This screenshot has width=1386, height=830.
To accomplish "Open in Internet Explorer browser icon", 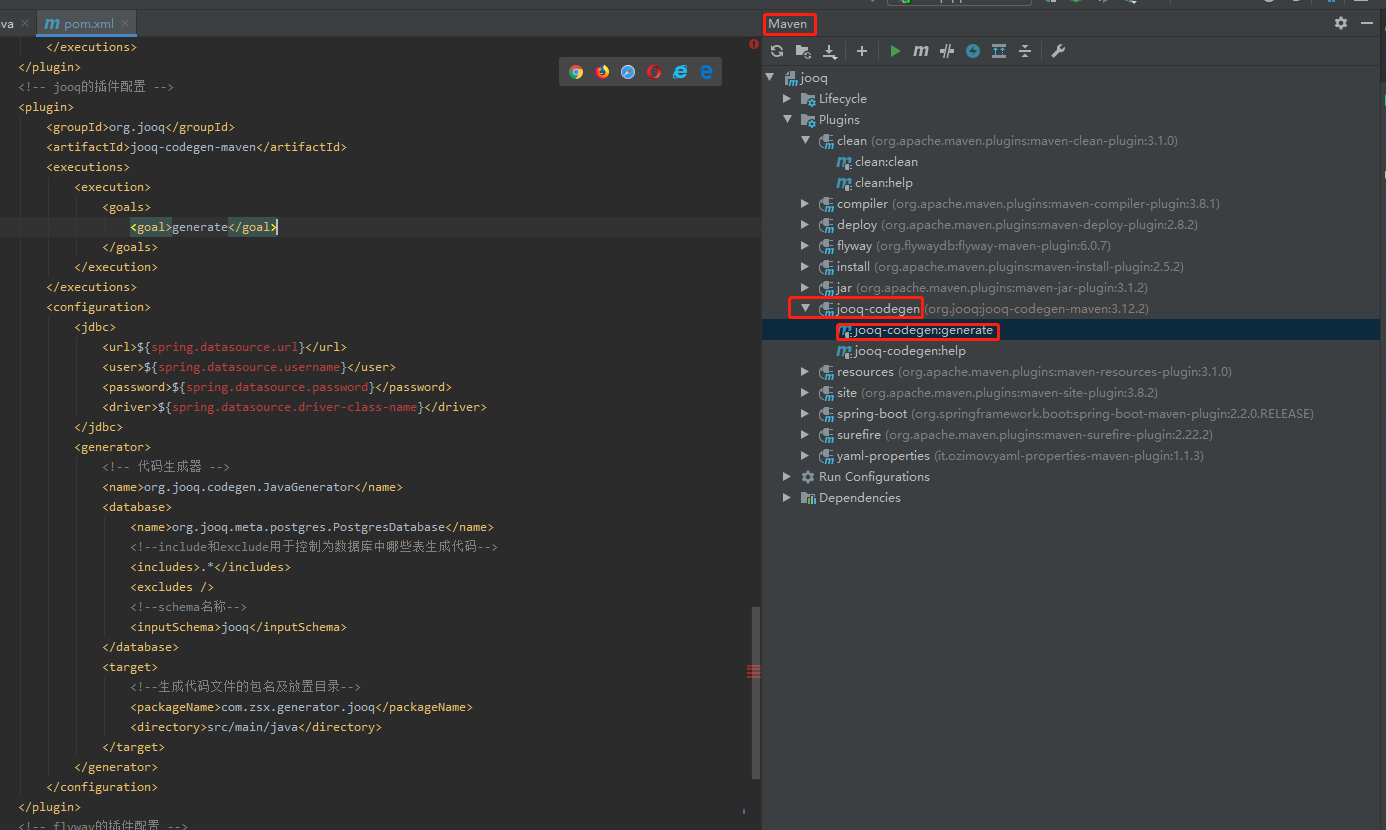I will click(680, 72).
